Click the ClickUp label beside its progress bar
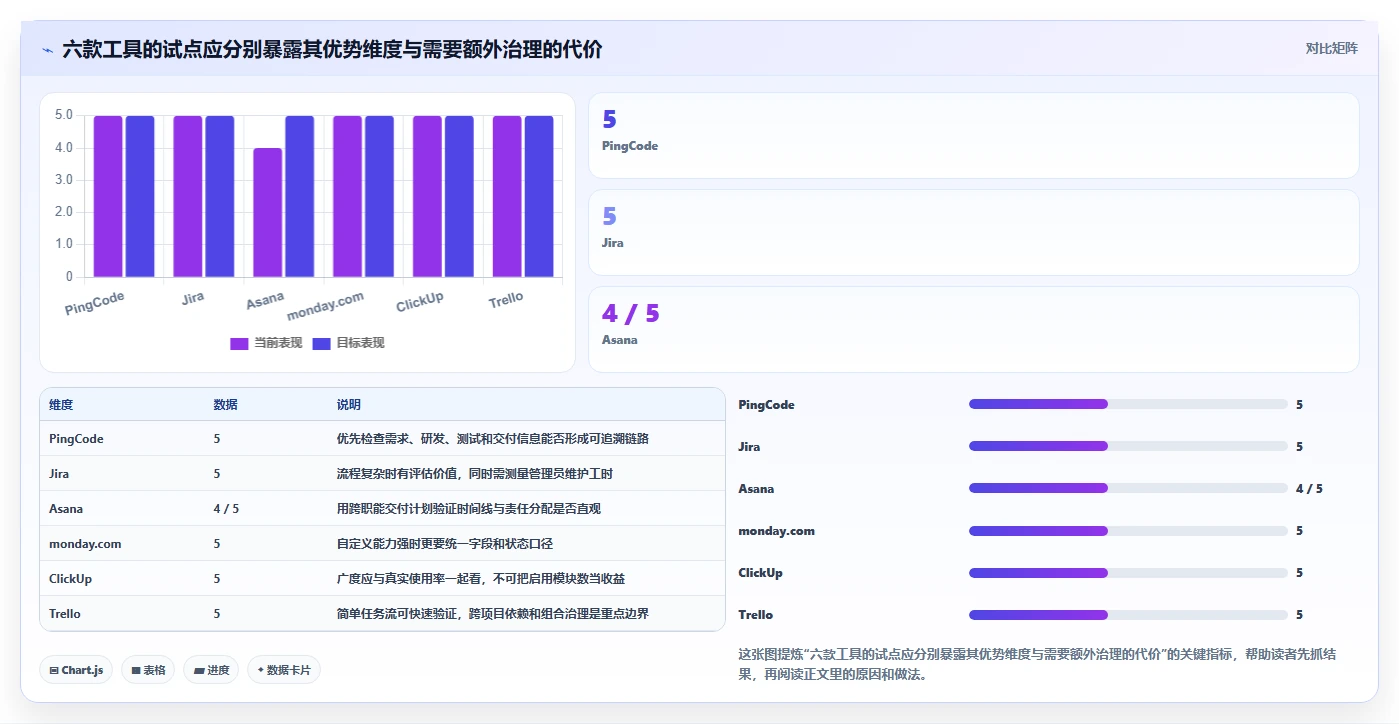Image resolution: width=1399 pixels, height=724 pixels. click(x=760, y=573)
